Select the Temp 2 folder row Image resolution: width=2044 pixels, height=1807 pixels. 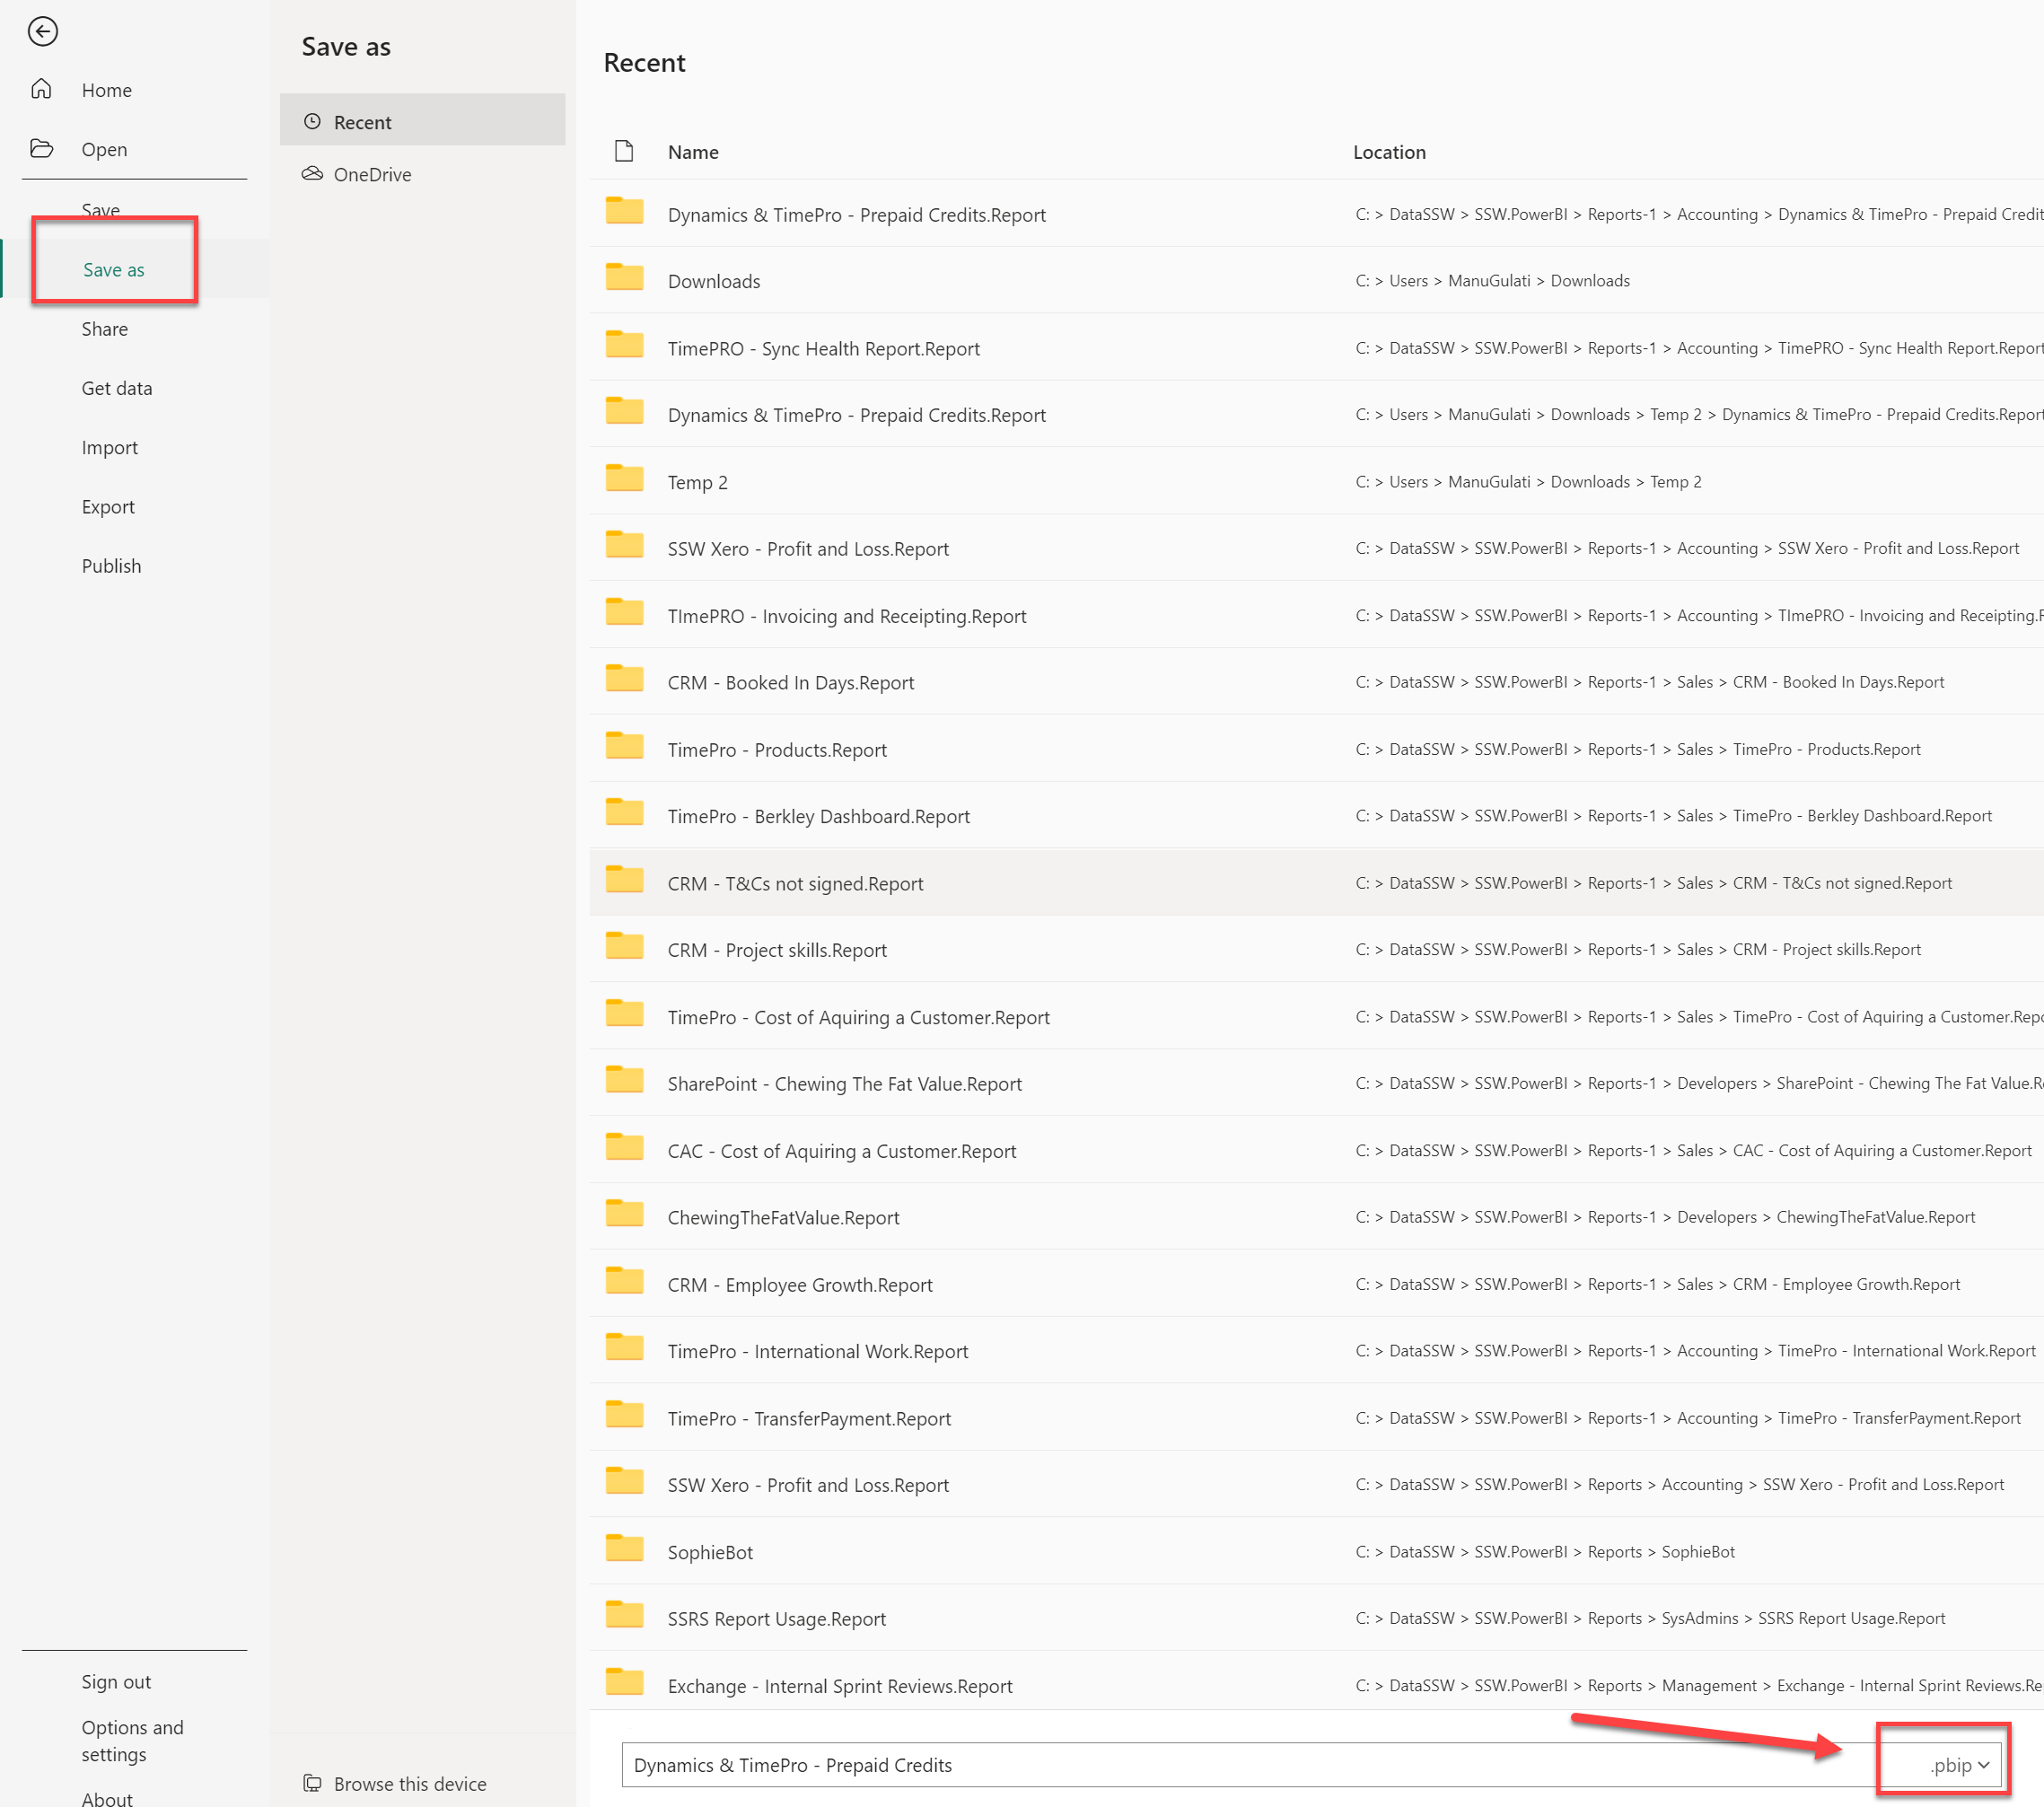point(697,482)
